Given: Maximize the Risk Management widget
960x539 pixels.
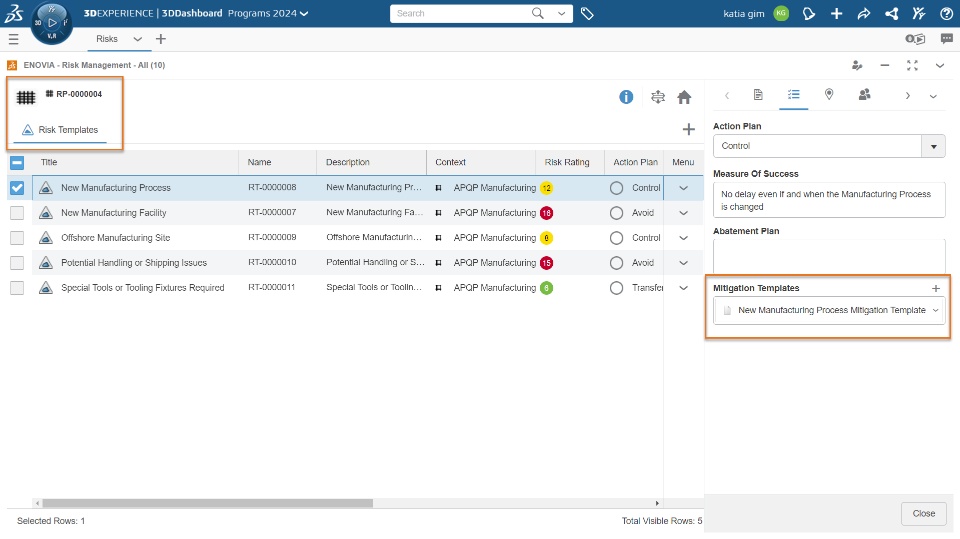Looking at the screenshot, I should 912,66.
